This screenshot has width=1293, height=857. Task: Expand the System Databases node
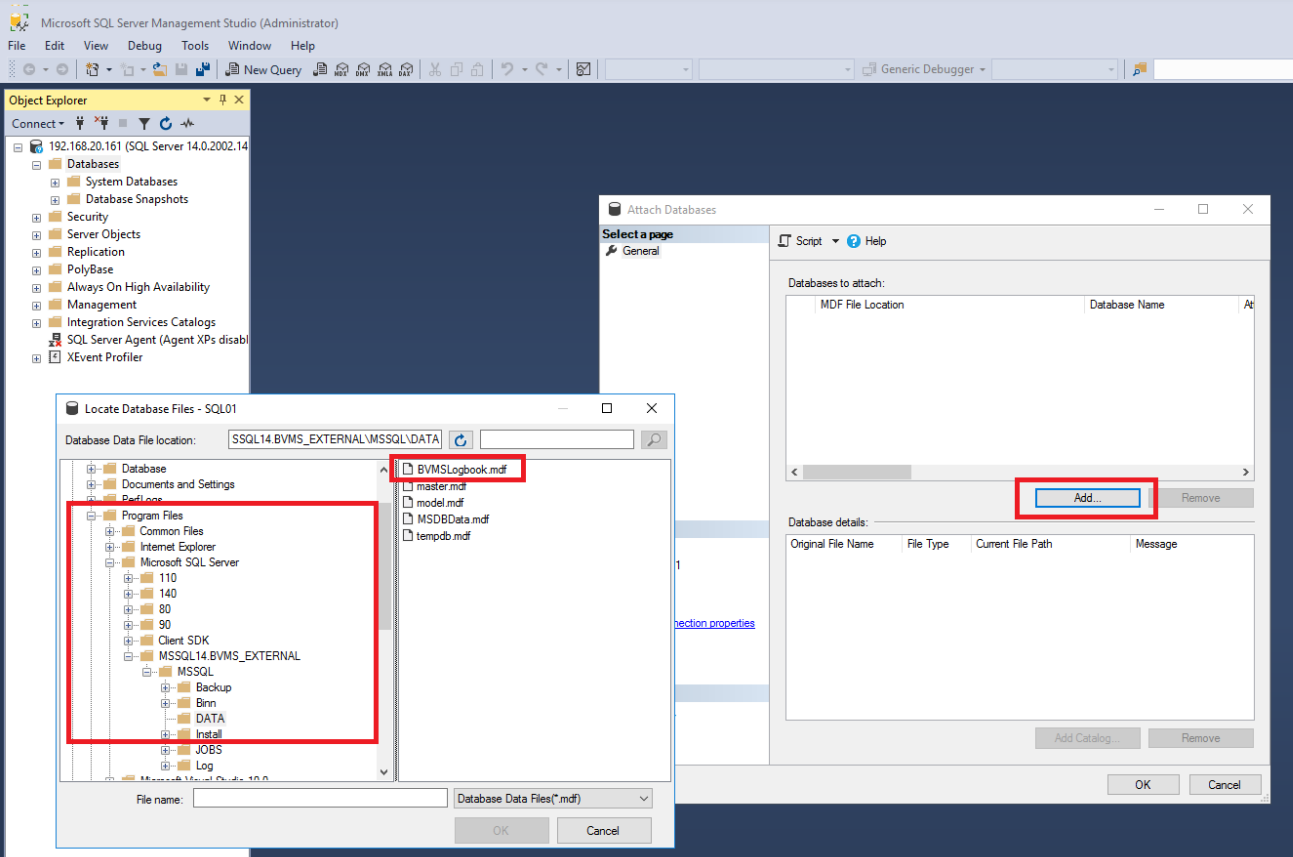tap(55, 182)
